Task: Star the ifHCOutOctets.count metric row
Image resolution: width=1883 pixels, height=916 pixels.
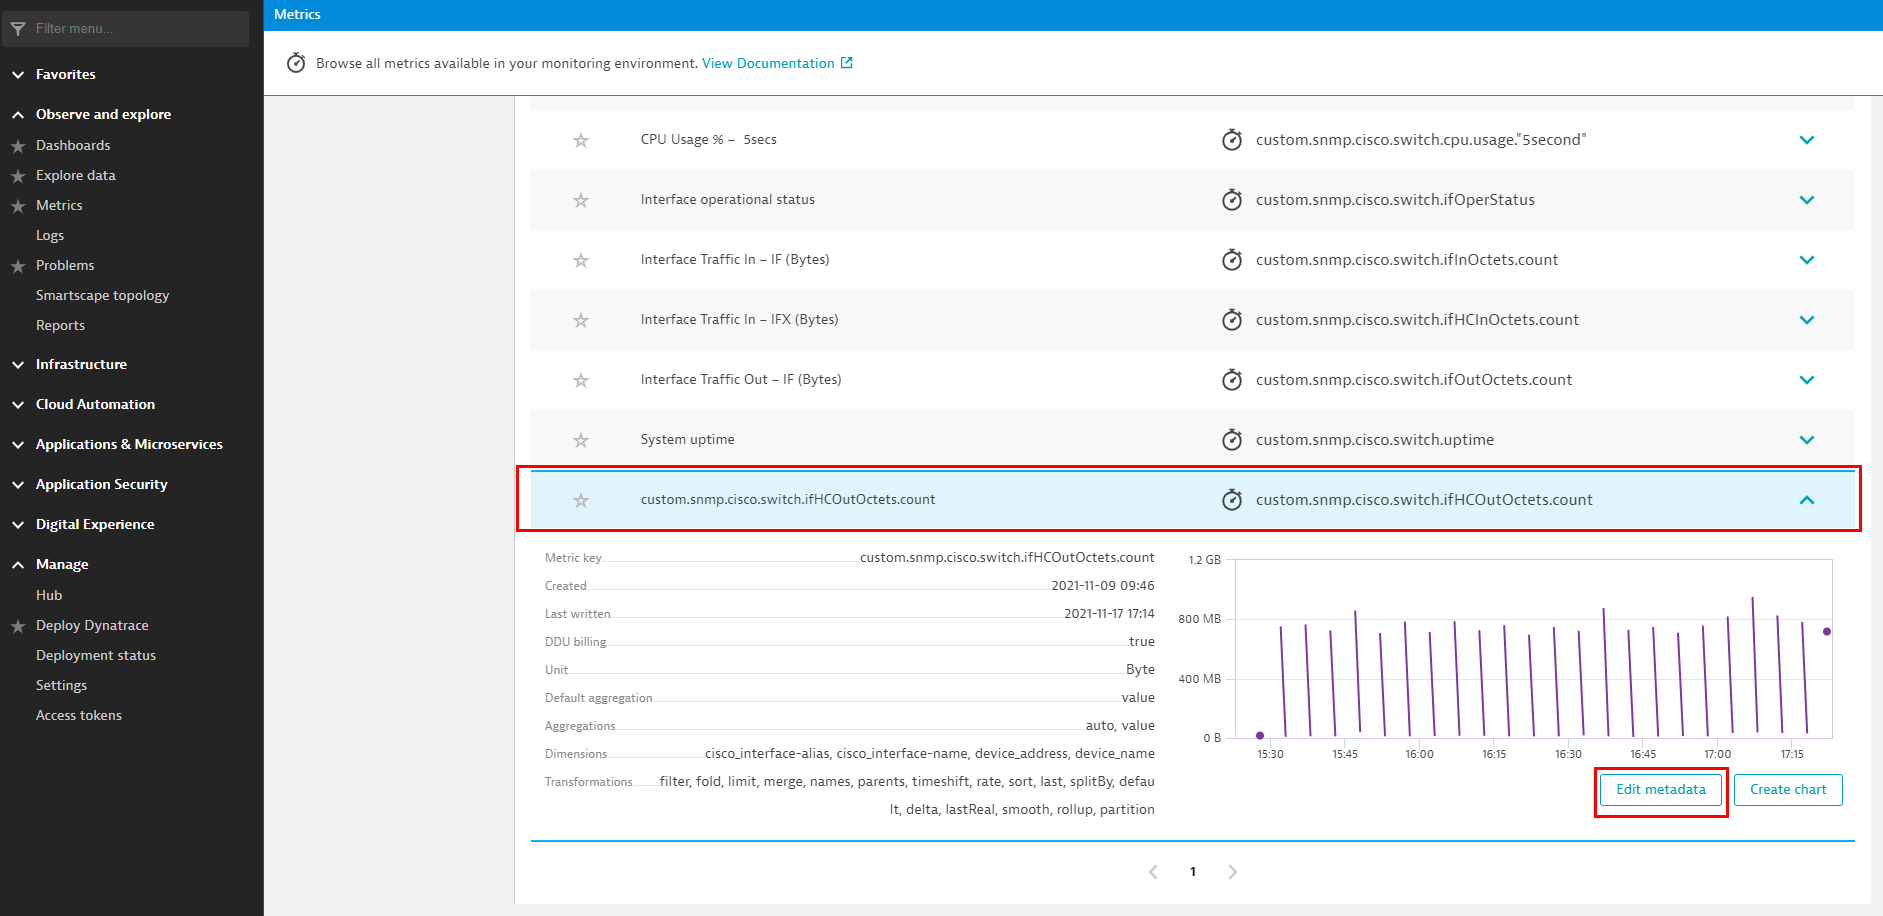Action: click(581, 500)
